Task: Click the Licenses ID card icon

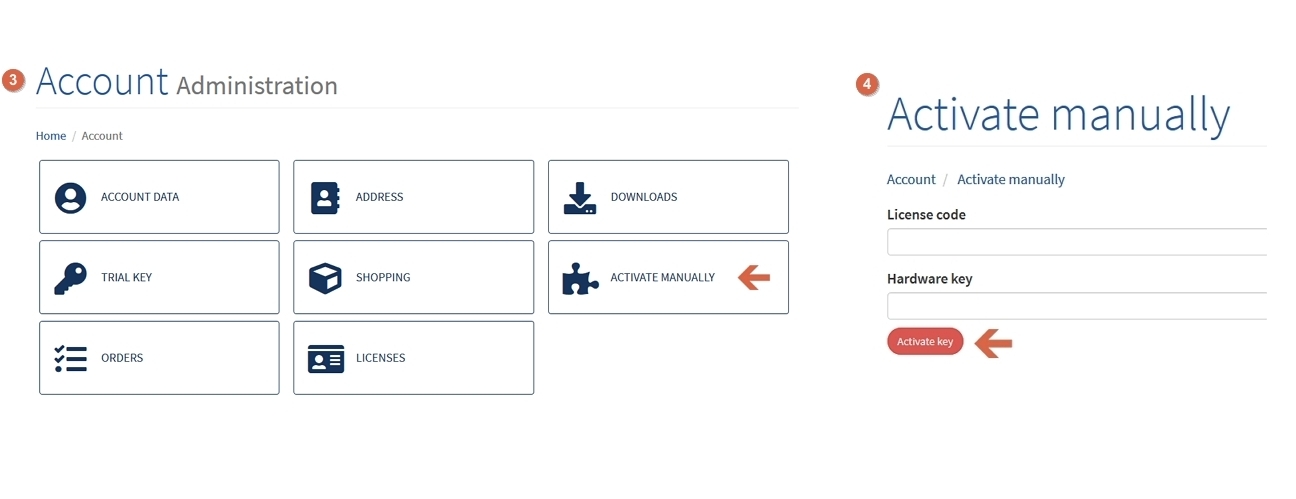Action: tap(326, 359)
